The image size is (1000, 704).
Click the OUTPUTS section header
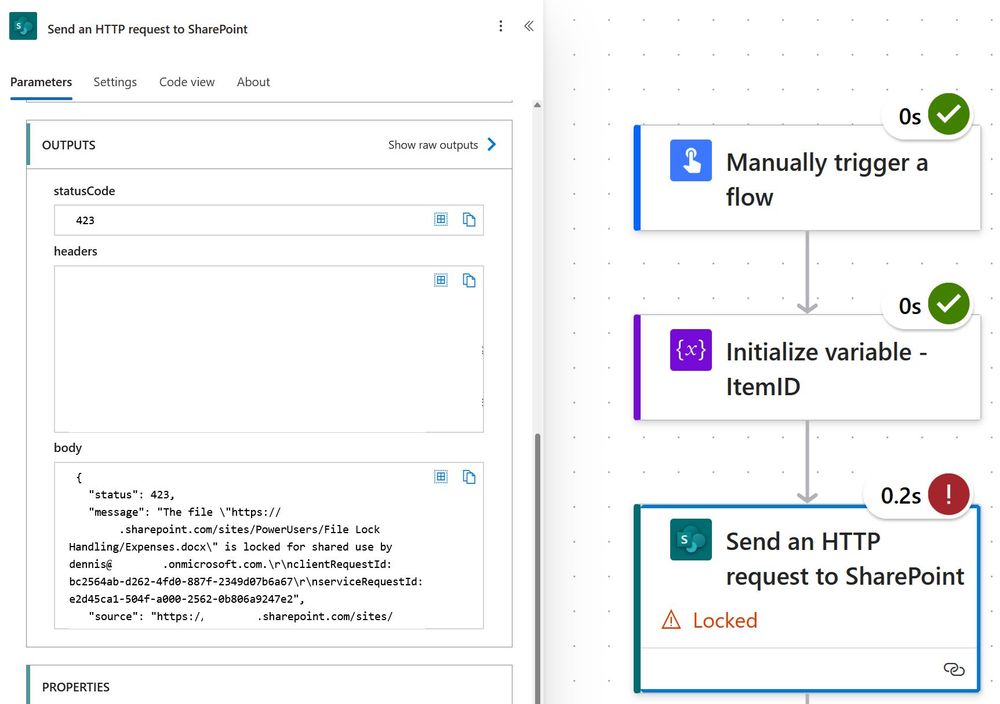click(269, 145)
